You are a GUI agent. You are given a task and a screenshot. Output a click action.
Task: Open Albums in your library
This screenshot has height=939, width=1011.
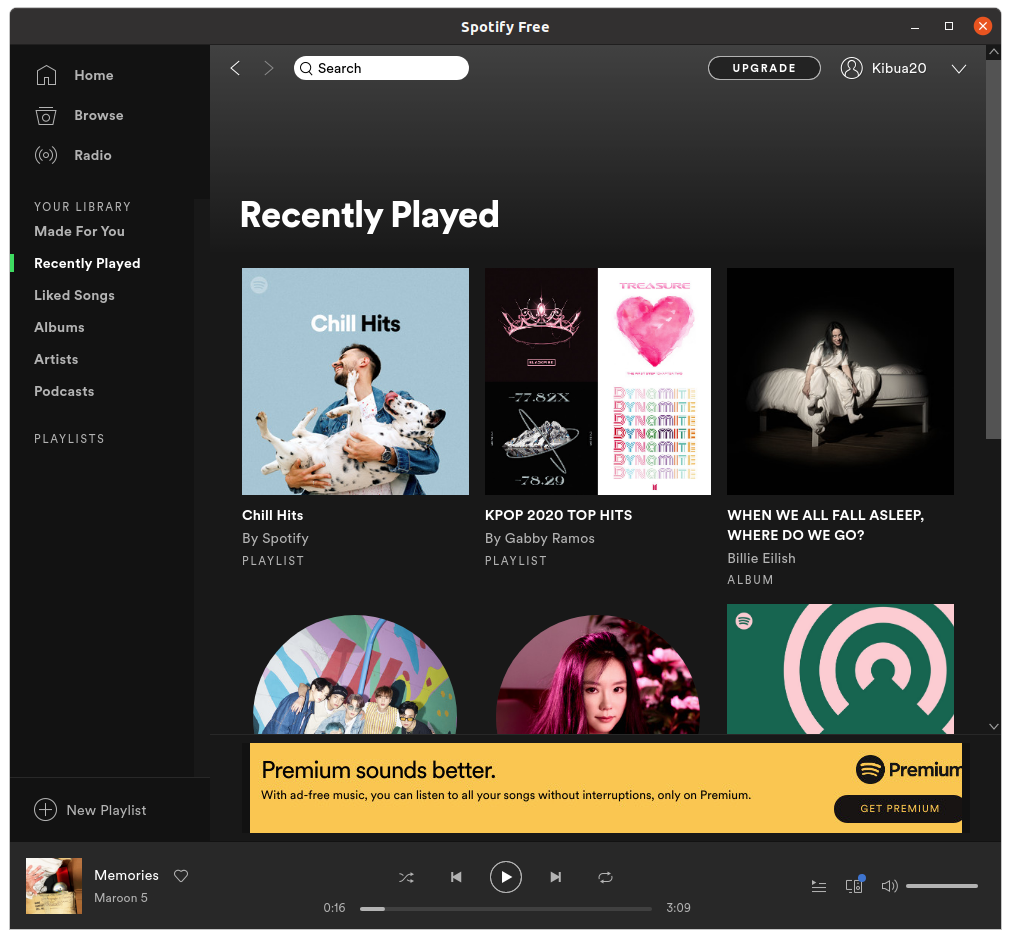59,327
